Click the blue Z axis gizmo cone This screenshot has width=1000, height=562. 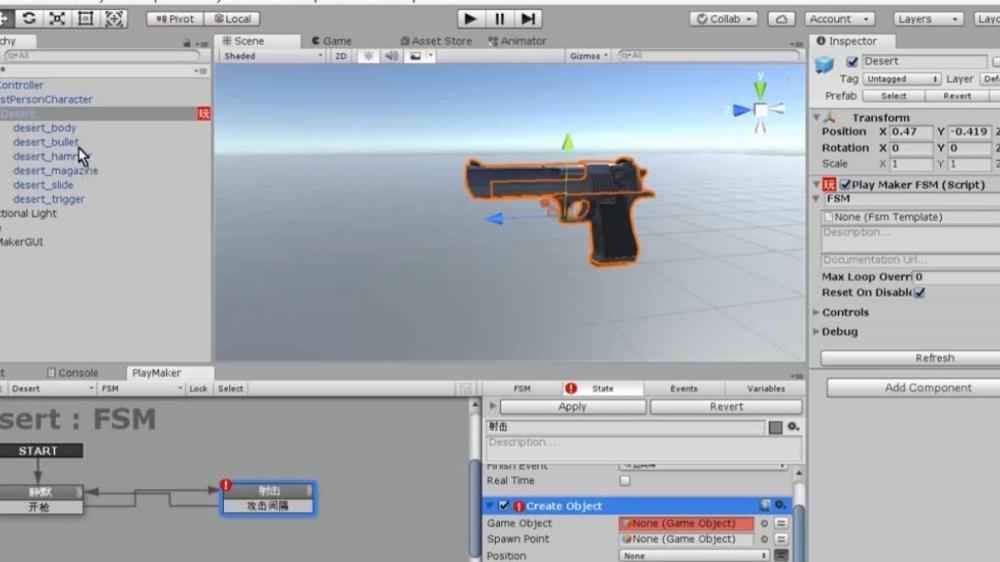(x=740, y=110)
